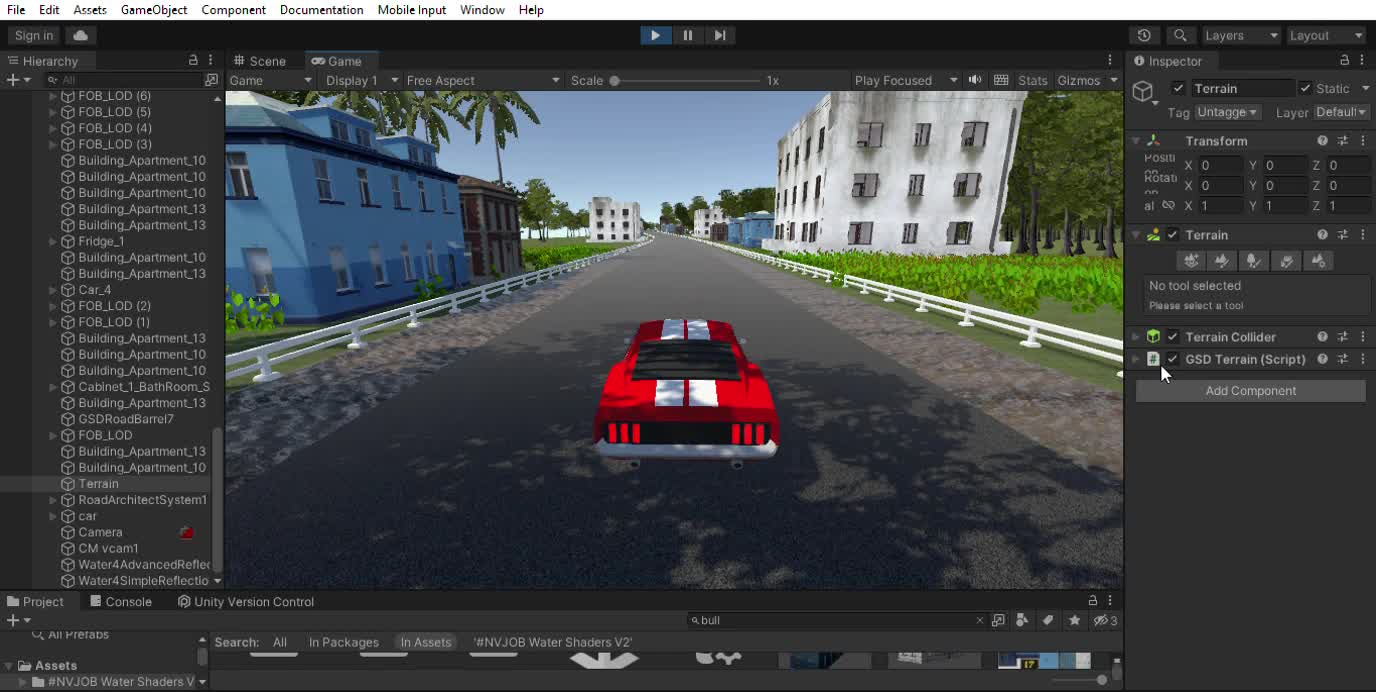Open the Scene Hierarchy search mode icon
Screen dimensions: 1376x692
coord(211,80)
